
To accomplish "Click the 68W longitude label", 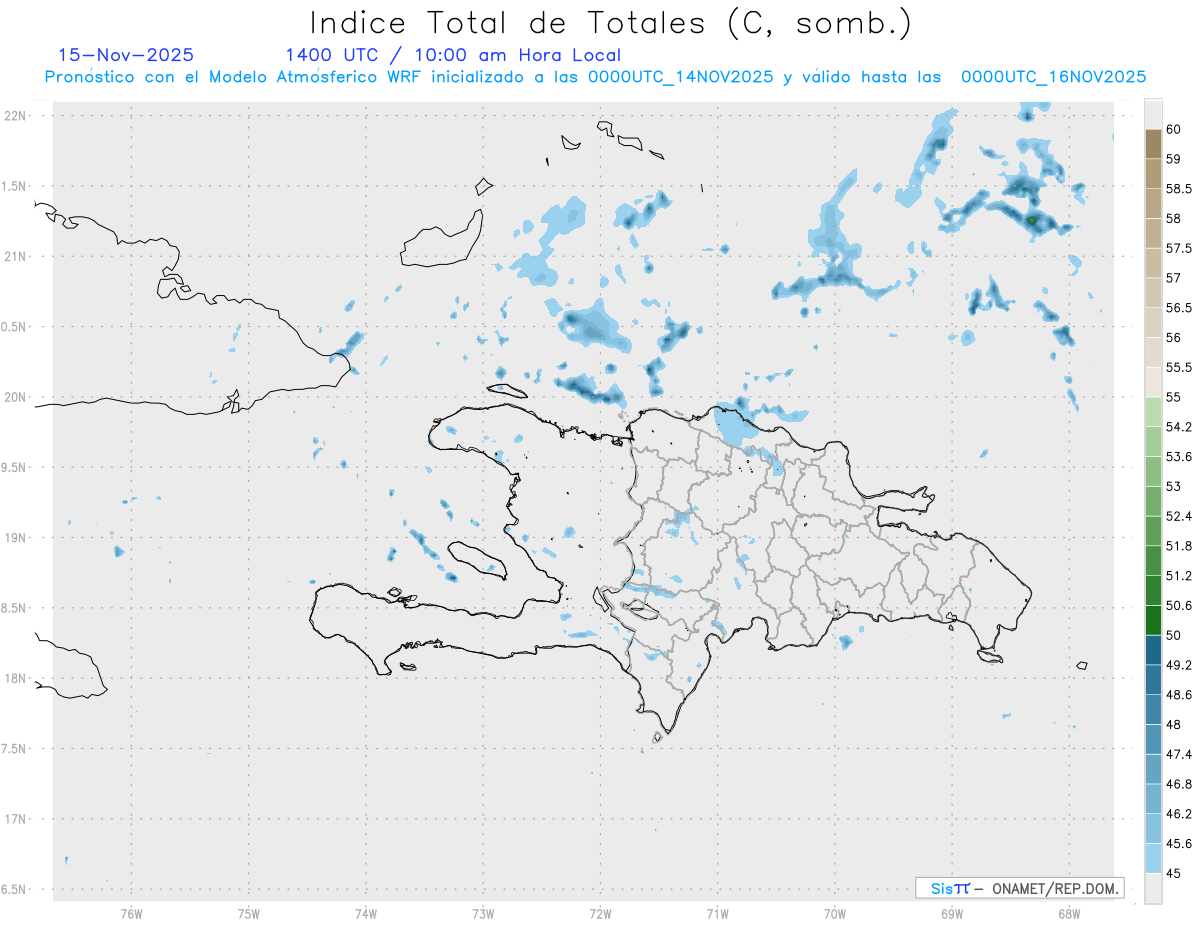I will pos(1069,913).
